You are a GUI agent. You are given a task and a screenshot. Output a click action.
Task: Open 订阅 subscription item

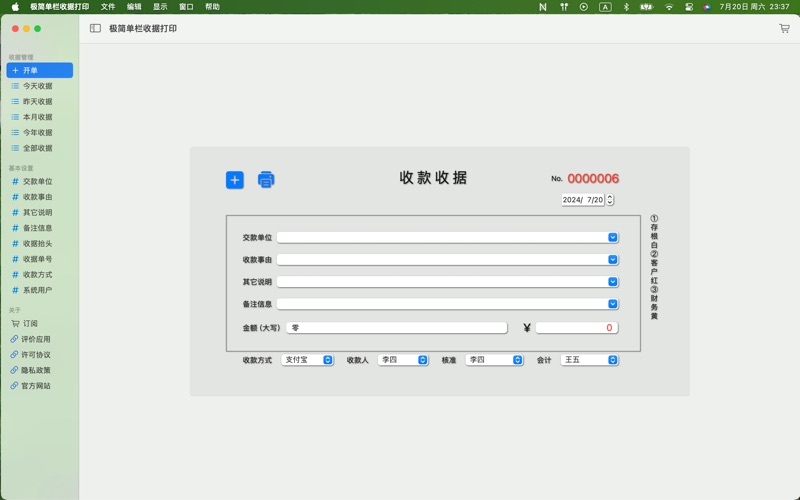click(30, 324)
